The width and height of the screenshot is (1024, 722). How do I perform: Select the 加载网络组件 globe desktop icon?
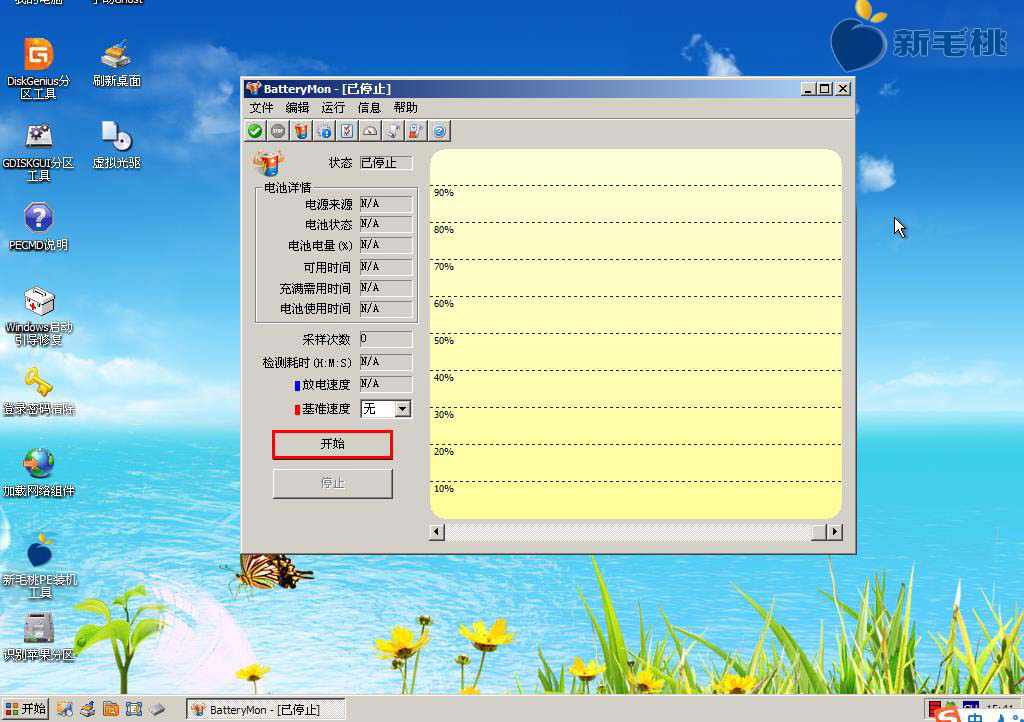(x=39, y=473)
